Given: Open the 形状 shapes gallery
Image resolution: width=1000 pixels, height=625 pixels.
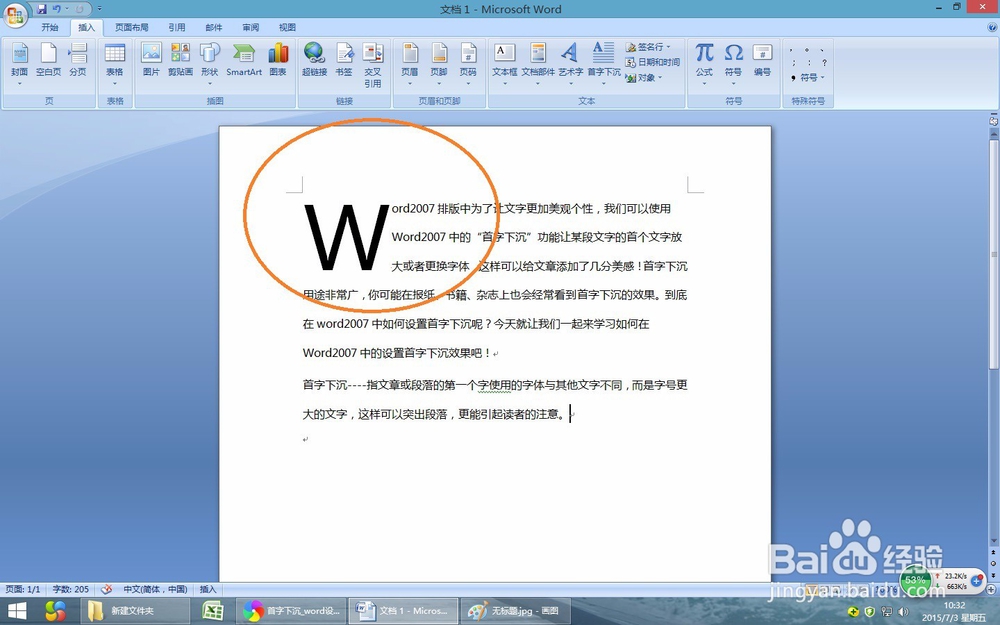Looking at the screenshot, I should 210,62.
